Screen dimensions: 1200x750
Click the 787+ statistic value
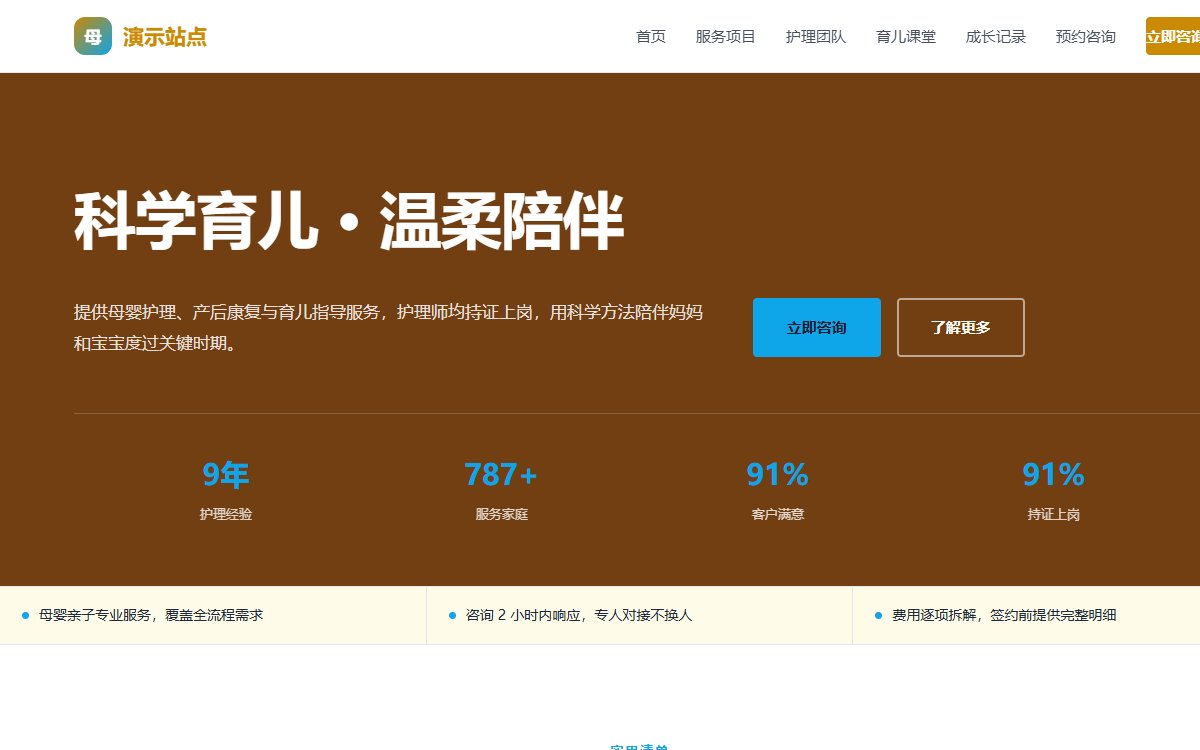click(x=501, y=474)
